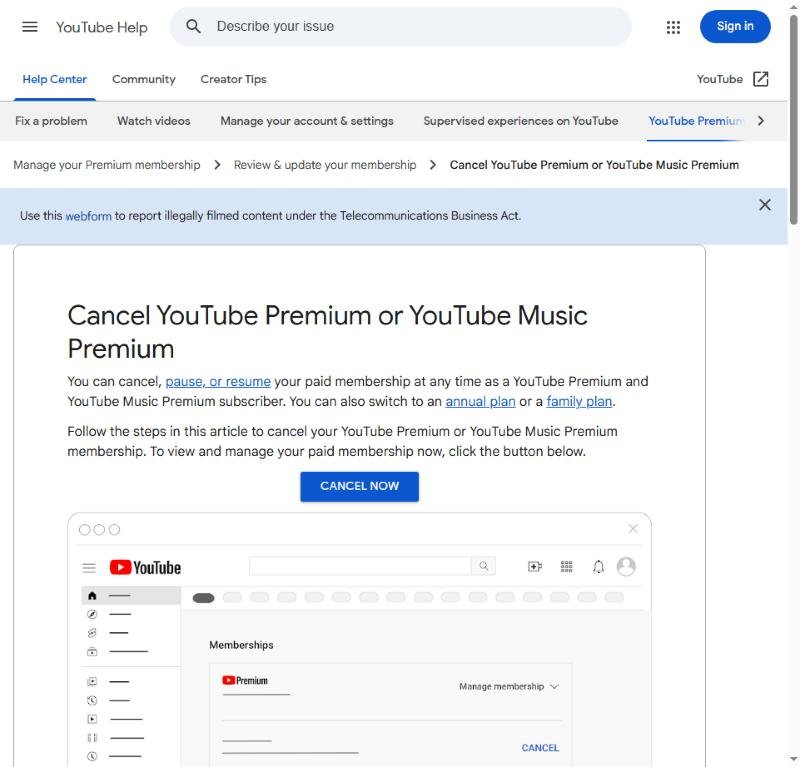This screenshot has height=767, width=800.
Task: Open the Creator Tips tab
Action: (x=233, y=79)
